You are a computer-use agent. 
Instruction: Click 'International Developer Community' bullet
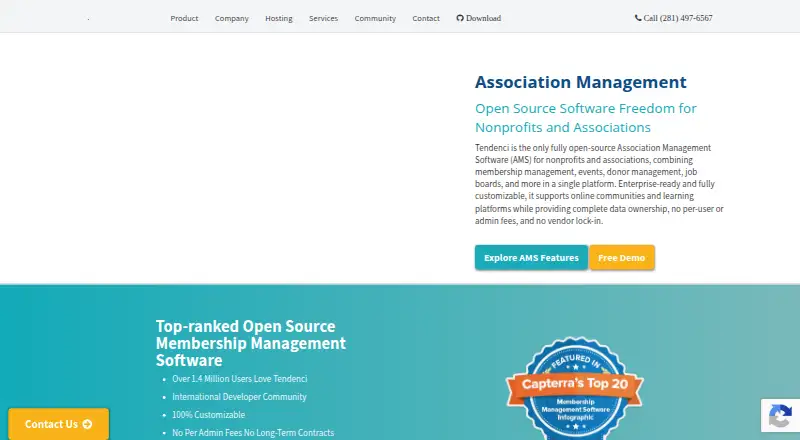(239, 397)
